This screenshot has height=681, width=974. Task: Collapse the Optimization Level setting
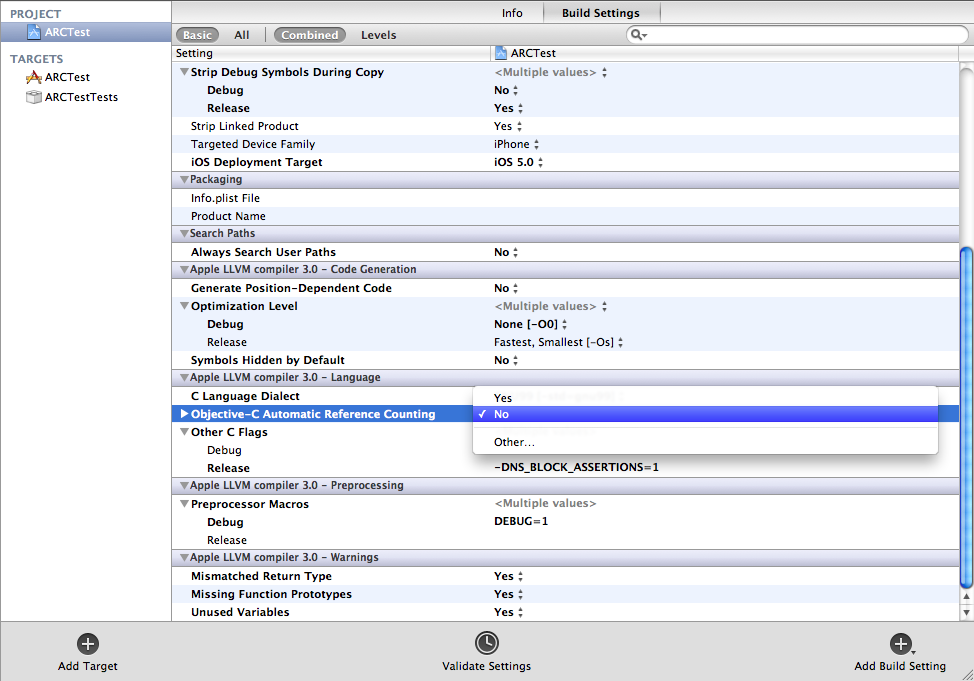click(x=184, y=306)
